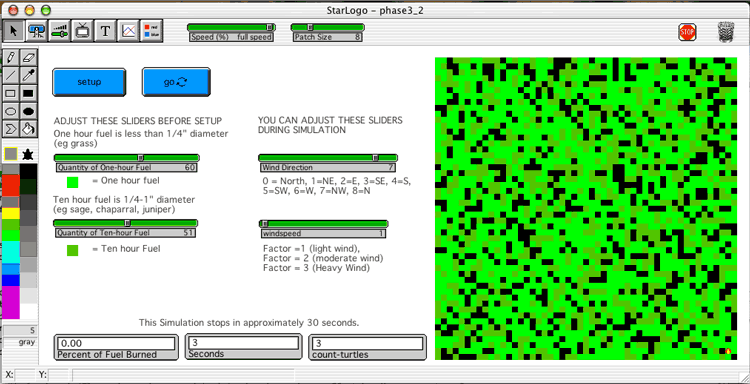The width and height of the screenshot is (750, 384).
Task: Click the current gray color indicator box
Action: [x=11, y=154]
